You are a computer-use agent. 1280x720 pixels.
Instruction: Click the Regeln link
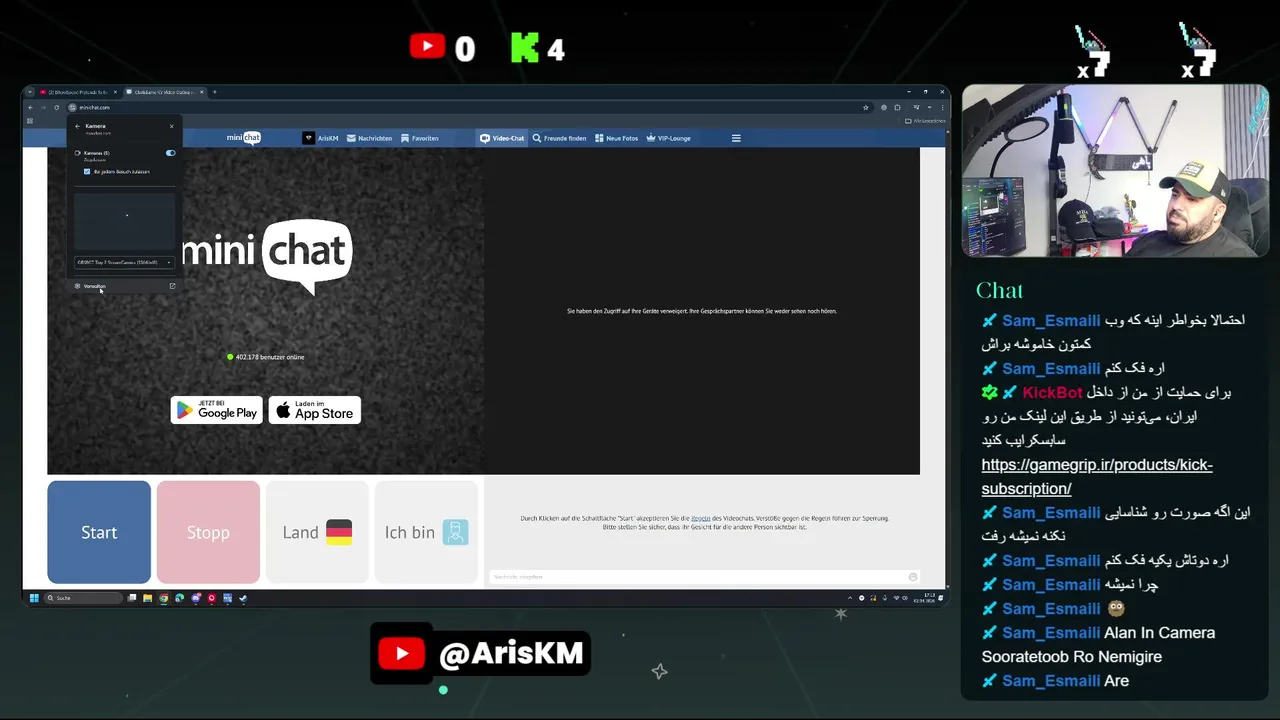point(701,518)
